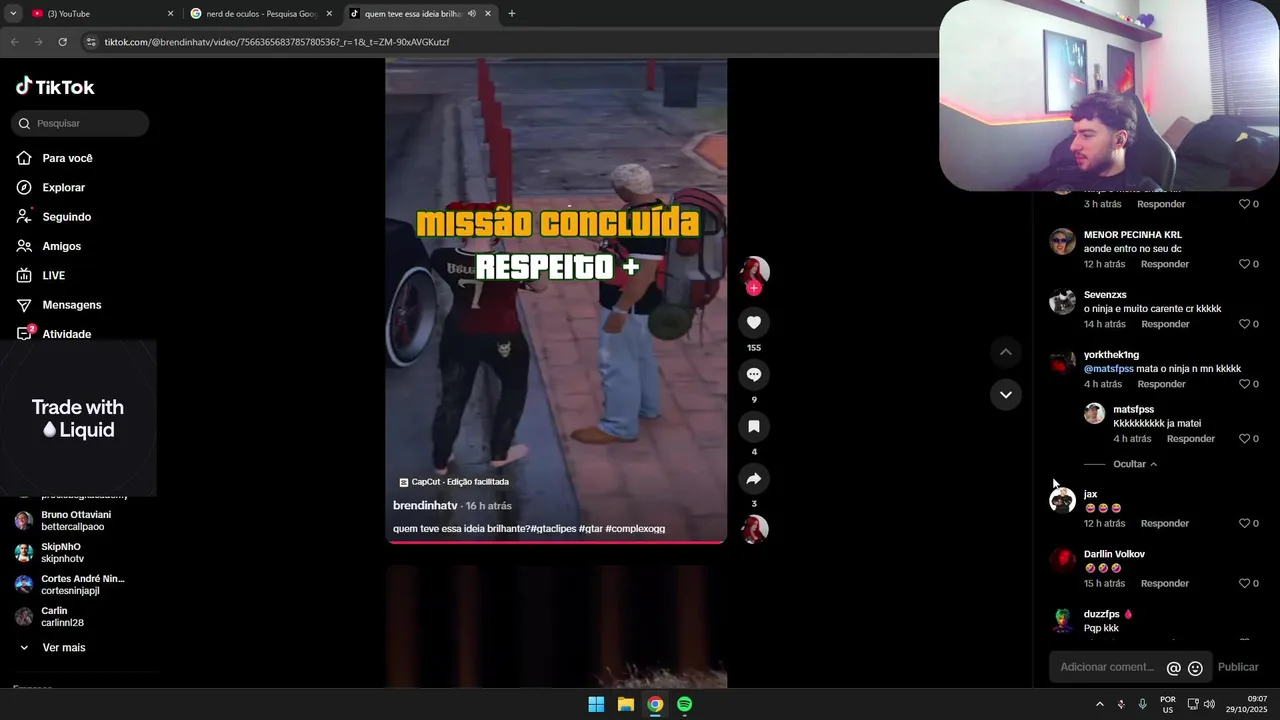The width and height of the screenshot is (1280, 720).
Task: Open tab search dropdown arrow
Action: [13, 14]
